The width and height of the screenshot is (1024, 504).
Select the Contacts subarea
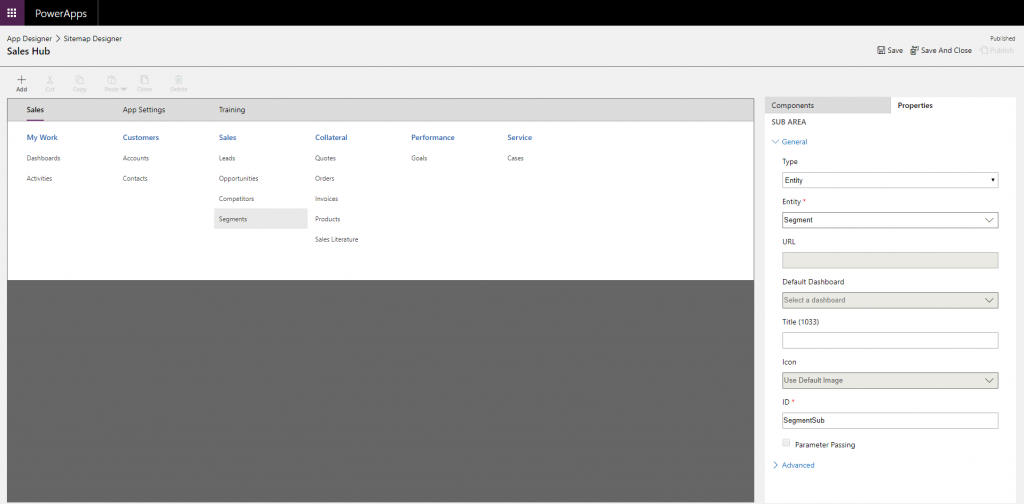tap(135, 178)
